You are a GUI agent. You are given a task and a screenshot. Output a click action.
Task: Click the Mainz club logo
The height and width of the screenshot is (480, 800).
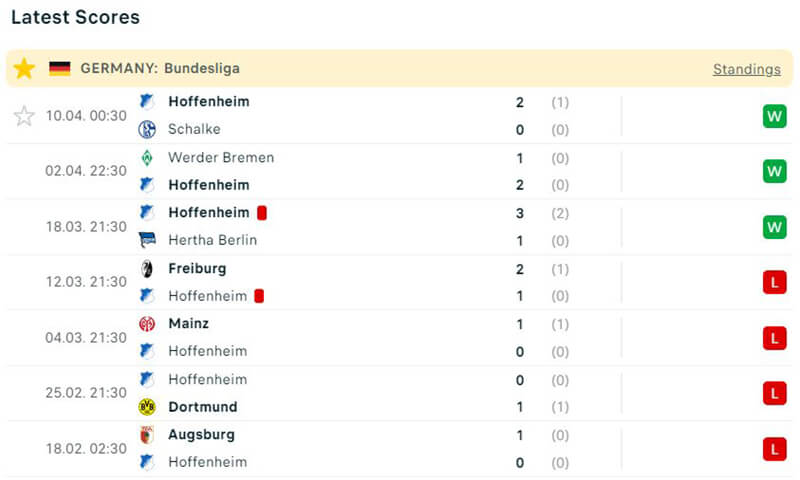147,324
